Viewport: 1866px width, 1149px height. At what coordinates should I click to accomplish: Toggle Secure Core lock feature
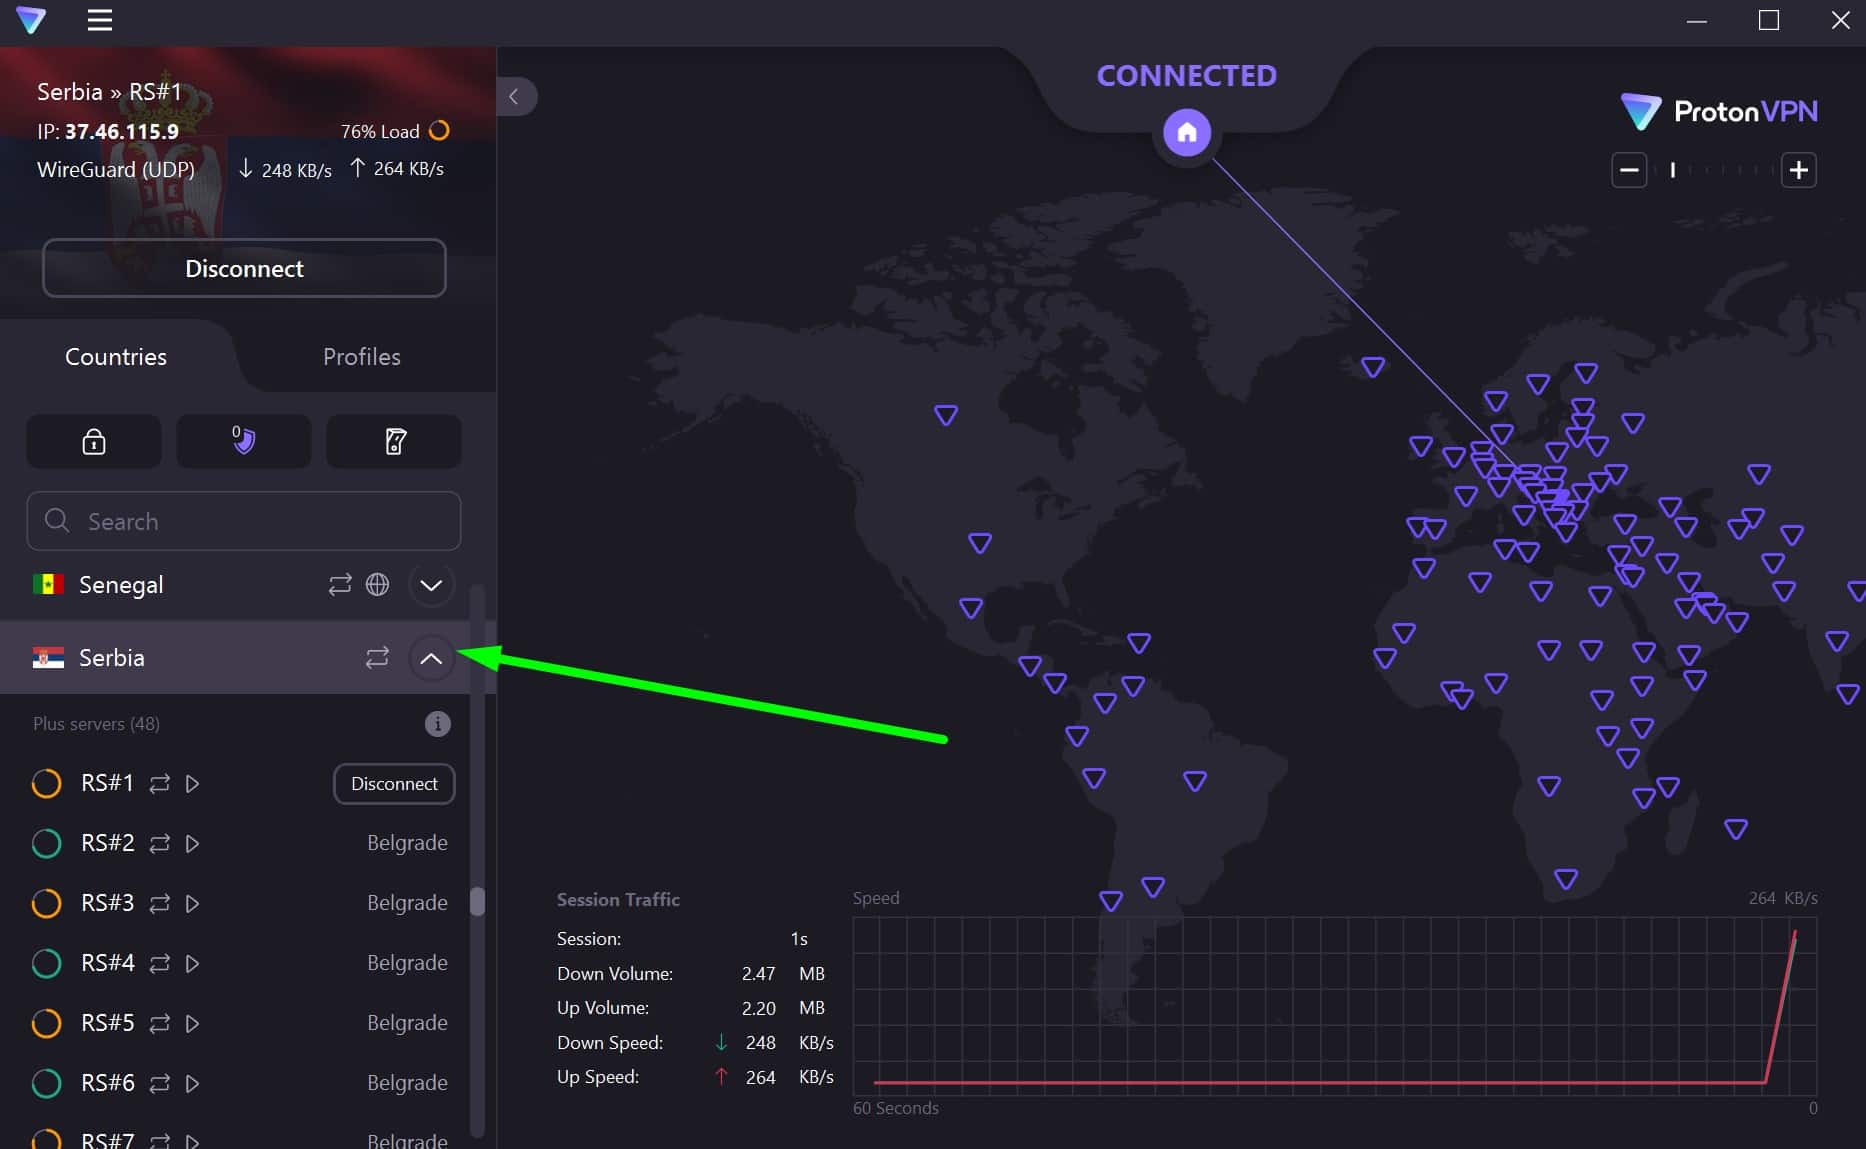(94, 441)
